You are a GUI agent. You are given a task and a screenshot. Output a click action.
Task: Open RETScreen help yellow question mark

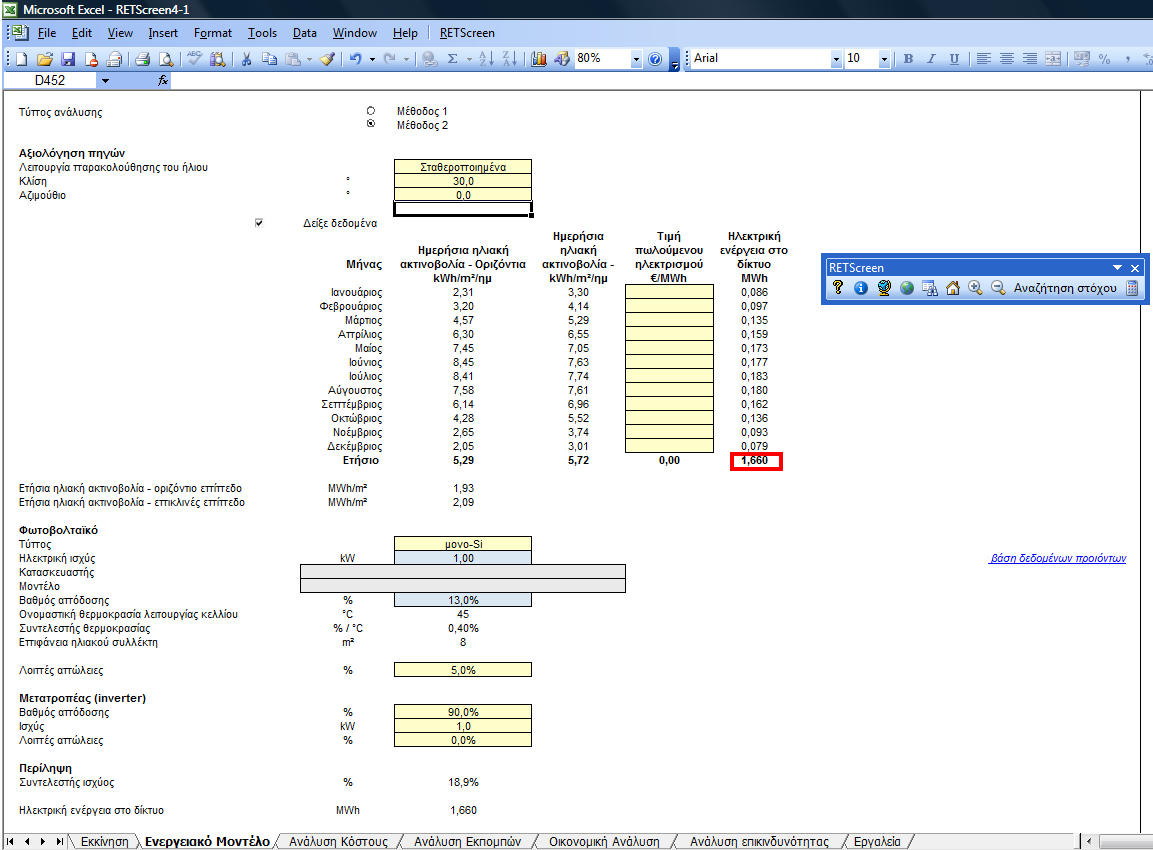tap(838, 288)
